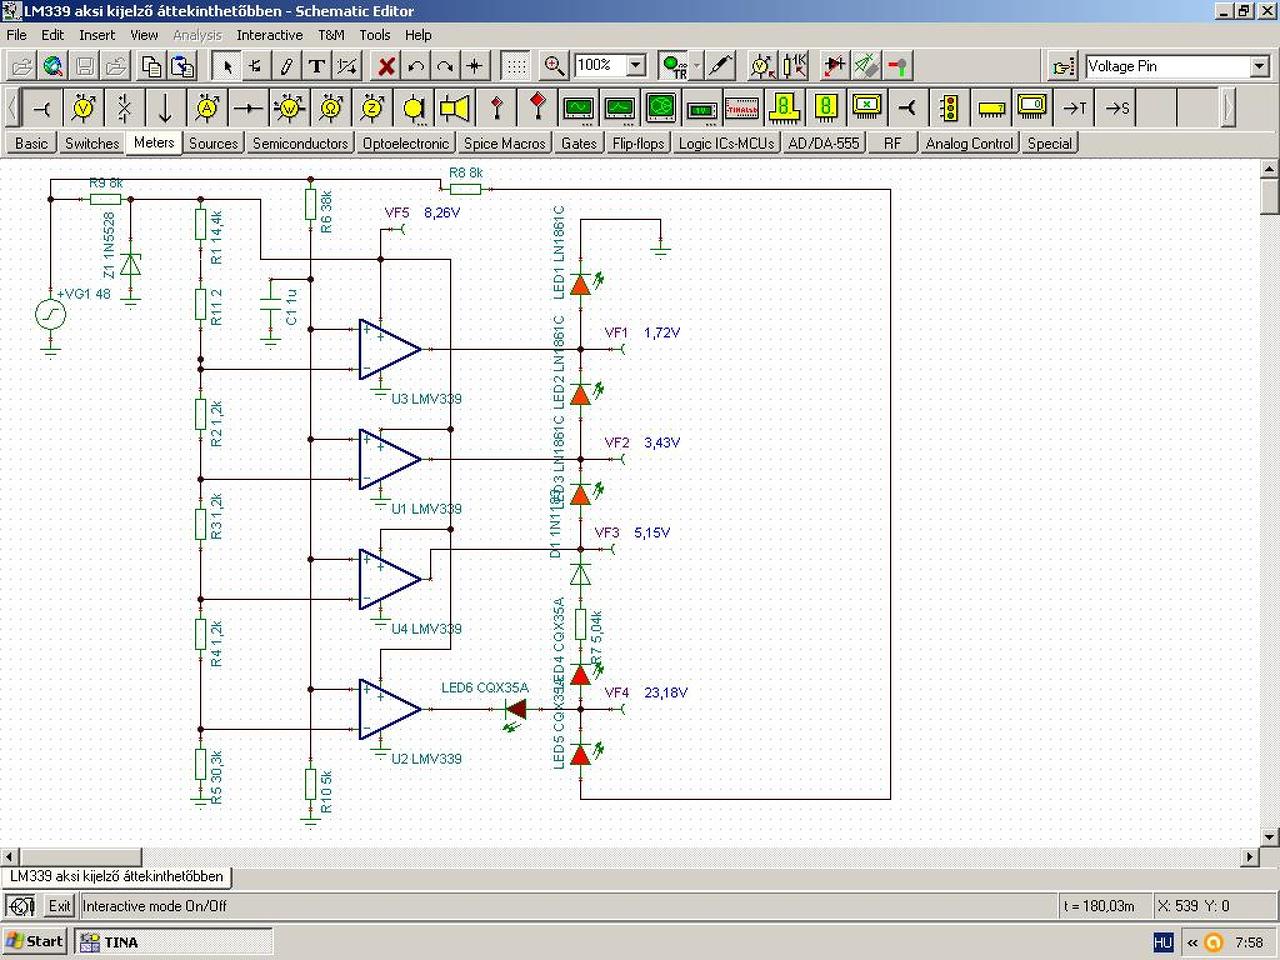Viewport: 1280px width, 960px height.
Task: Click the Windows Start button
Action: coord(35,941)
